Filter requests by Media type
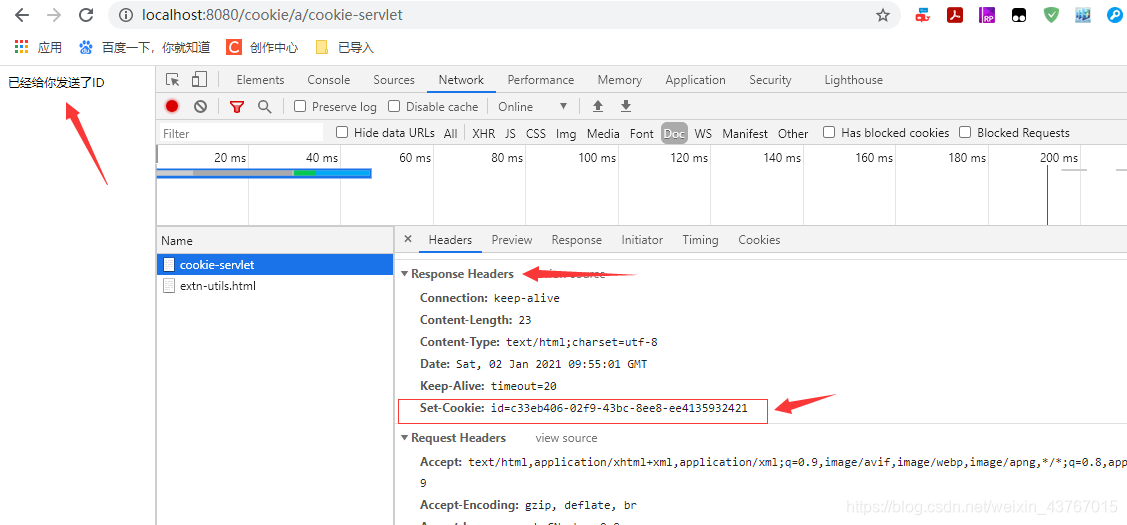Image resolution: width=1127 pixels, height=525 pixels. point(603,133)
